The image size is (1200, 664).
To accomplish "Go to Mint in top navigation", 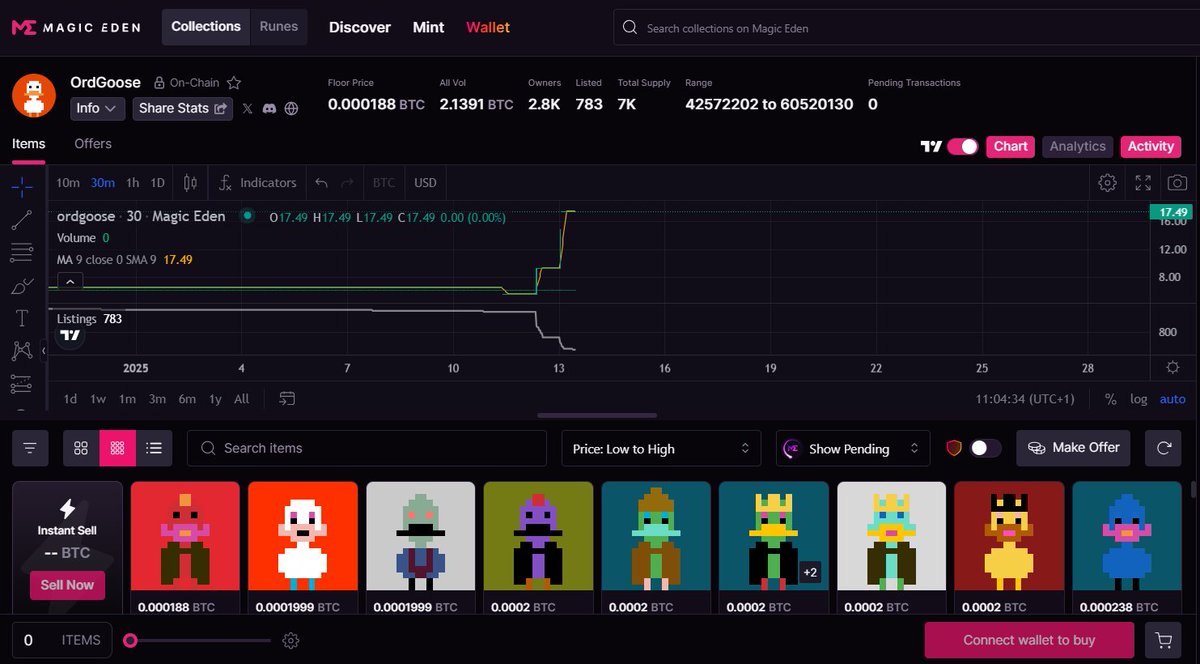I will [428, 28].
